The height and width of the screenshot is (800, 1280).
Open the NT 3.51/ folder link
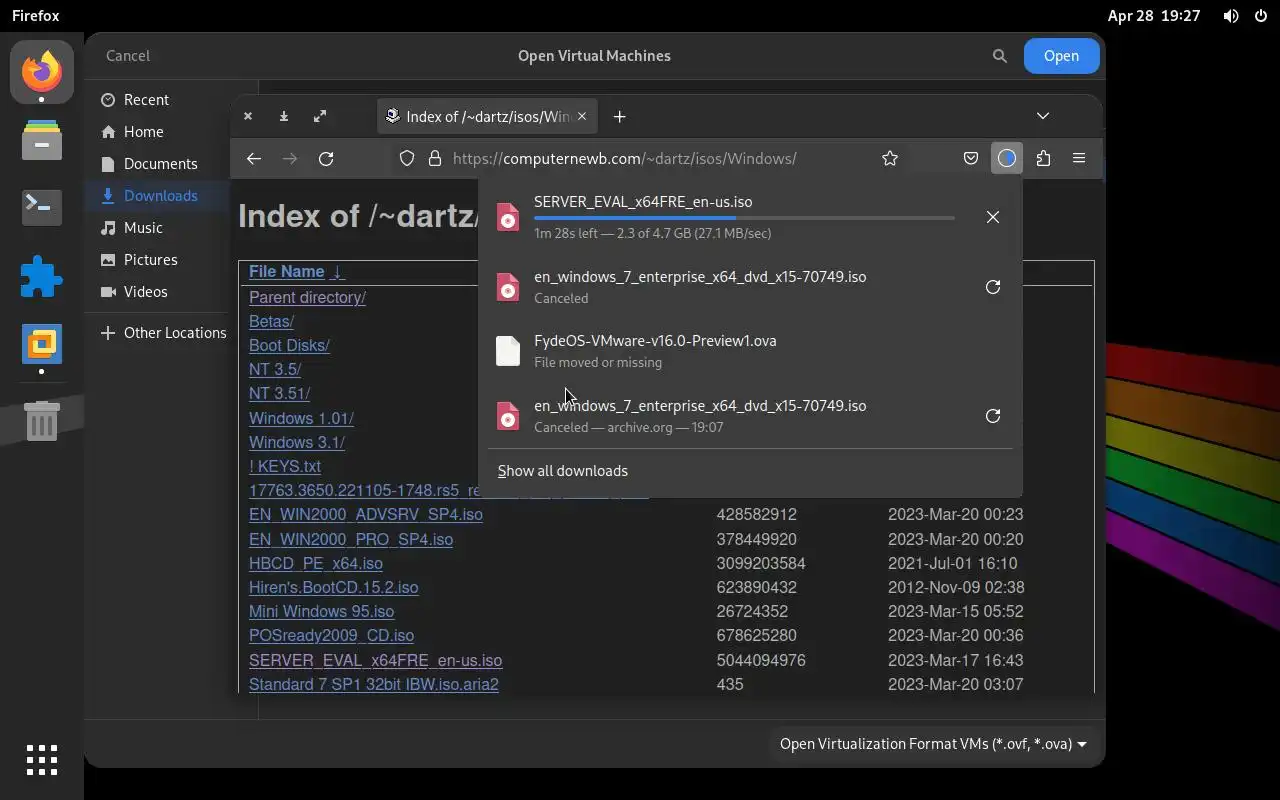(x=279, y=394)
